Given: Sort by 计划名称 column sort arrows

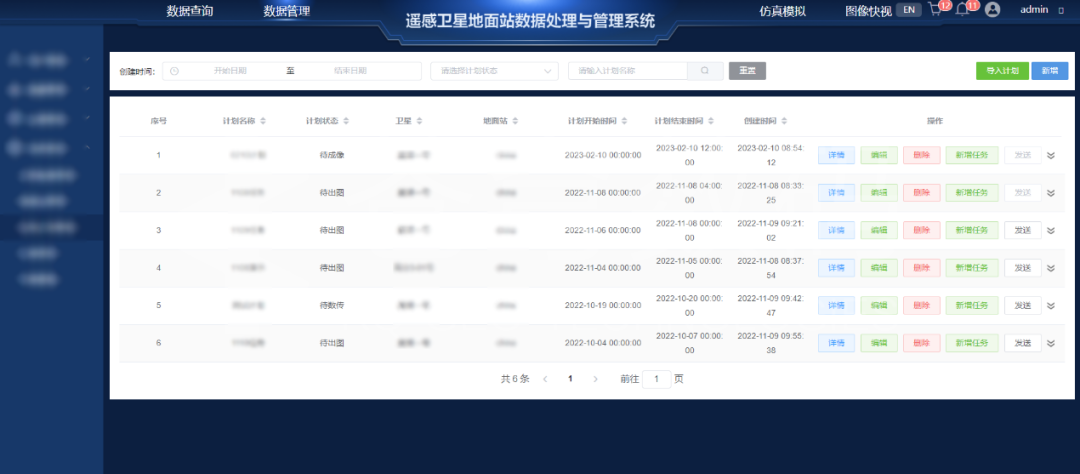Looking at the screenshot, I should click(x=263, y=121).
